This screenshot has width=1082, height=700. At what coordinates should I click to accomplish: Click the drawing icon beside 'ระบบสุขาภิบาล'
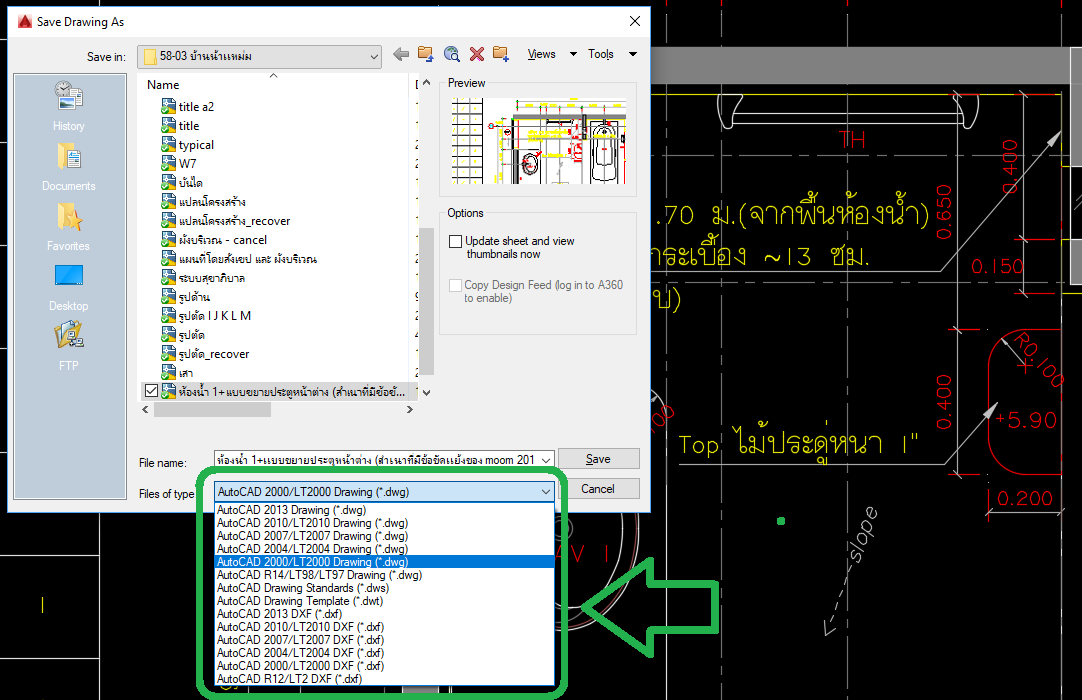point(168,278)
